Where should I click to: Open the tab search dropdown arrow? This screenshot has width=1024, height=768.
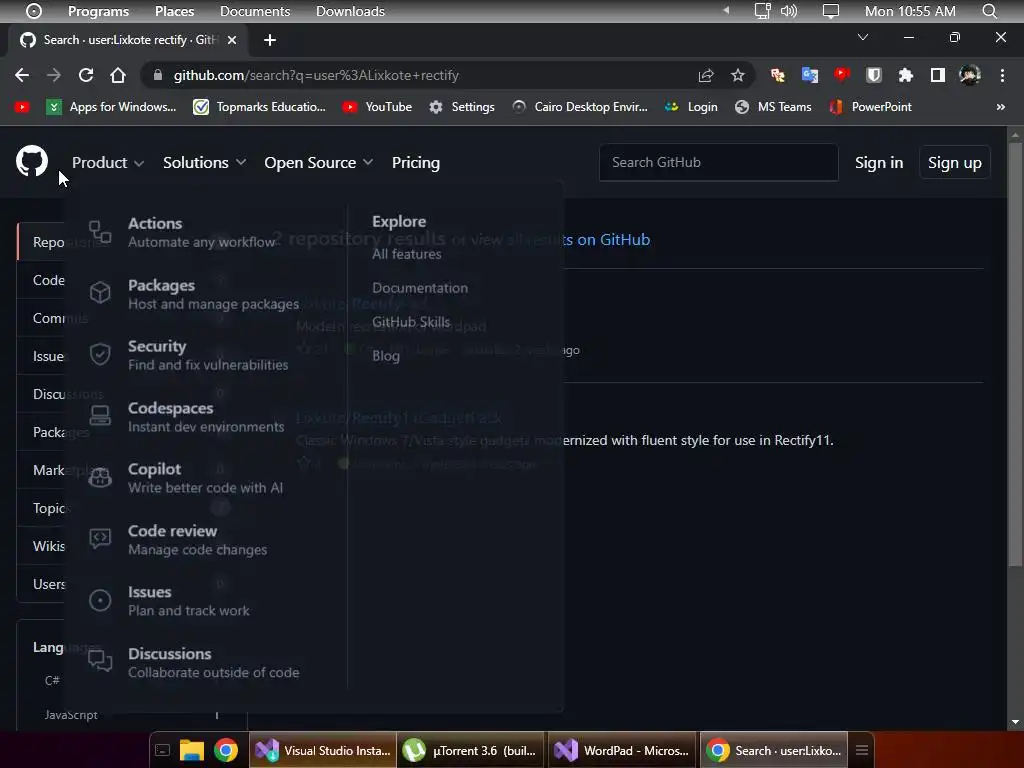pos(863,37)
